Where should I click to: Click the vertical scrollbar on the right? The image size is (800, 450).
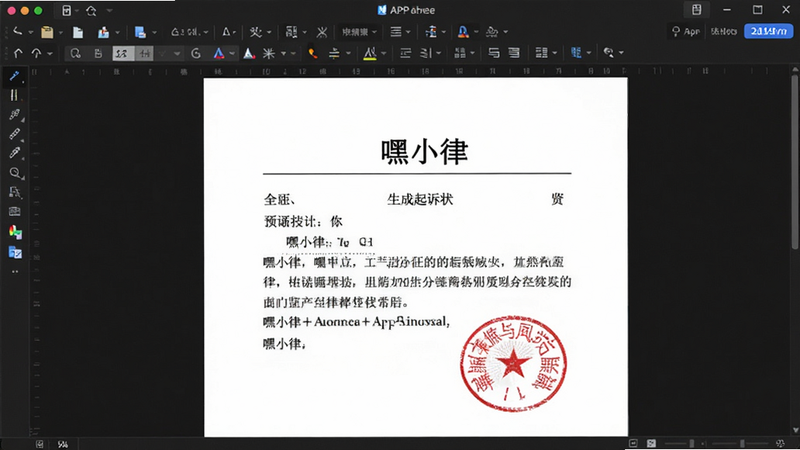795,163
